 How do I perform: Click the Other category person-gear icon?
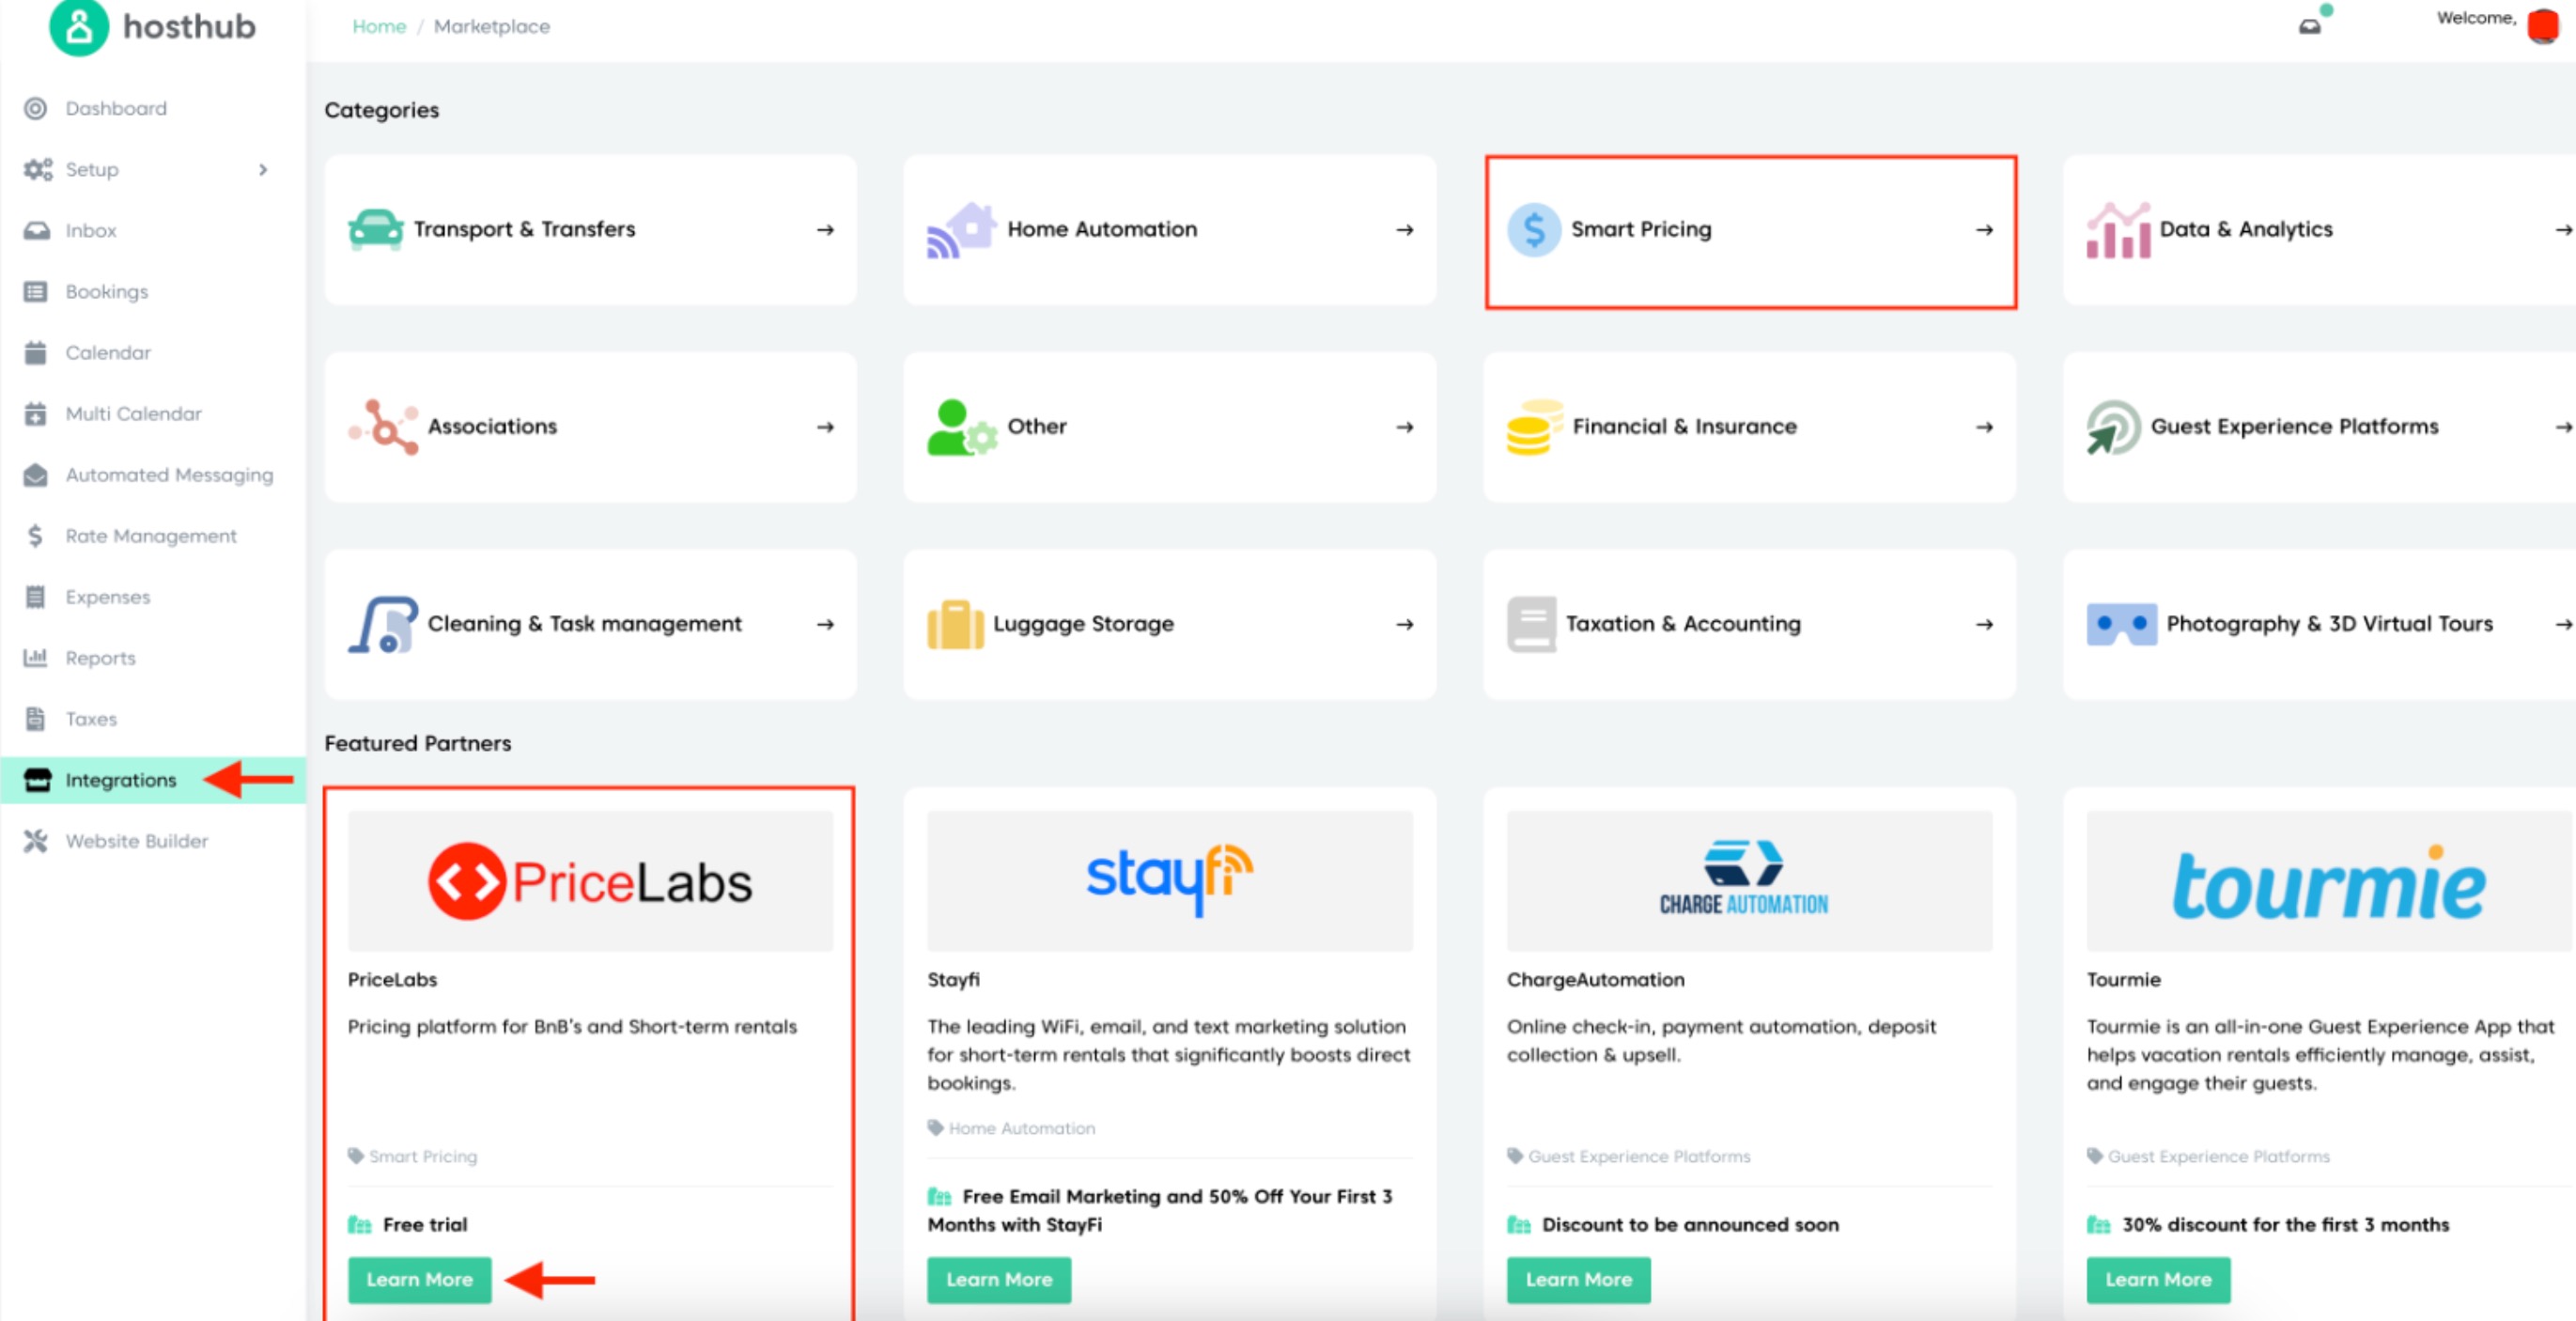[x=961, y=427]
